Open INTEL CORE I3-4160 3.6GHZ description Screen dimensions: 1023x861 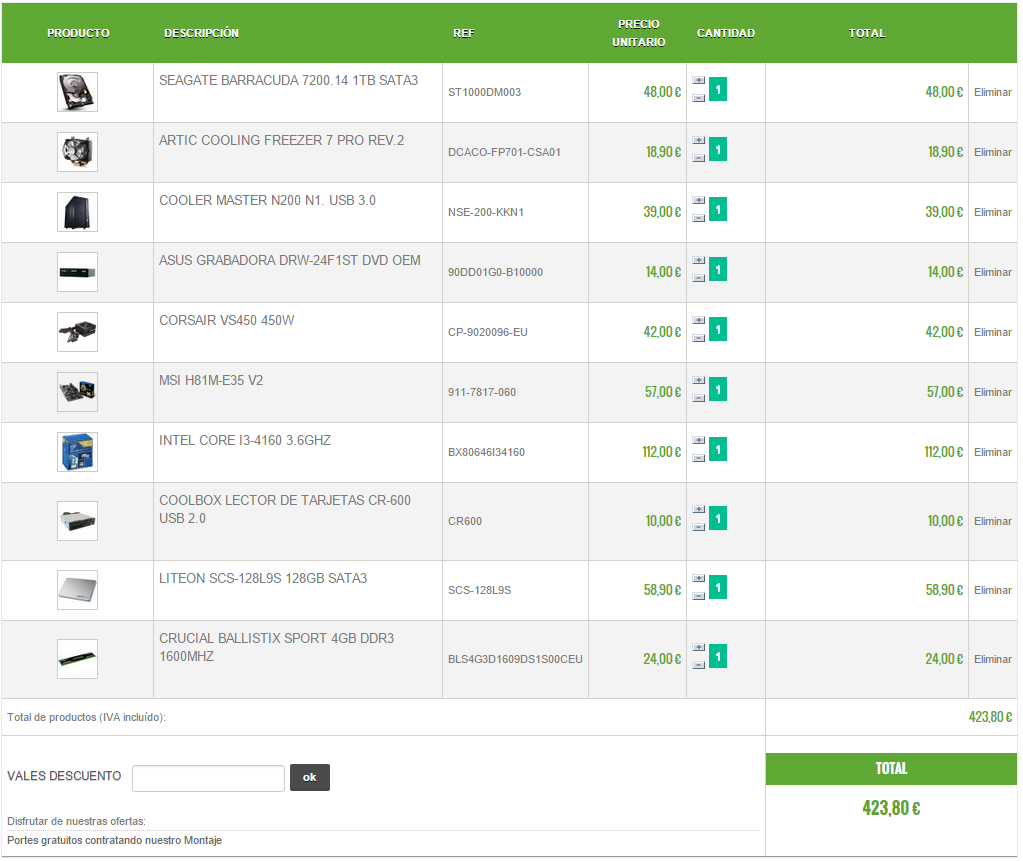coord(245,440)
